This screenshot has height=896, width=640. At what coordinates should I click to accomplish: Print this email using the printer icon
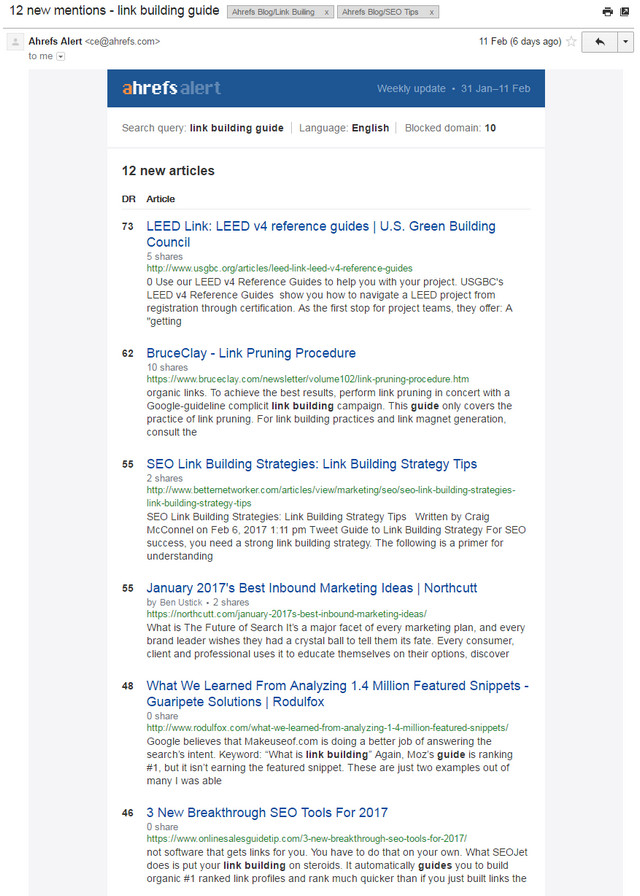607,11
